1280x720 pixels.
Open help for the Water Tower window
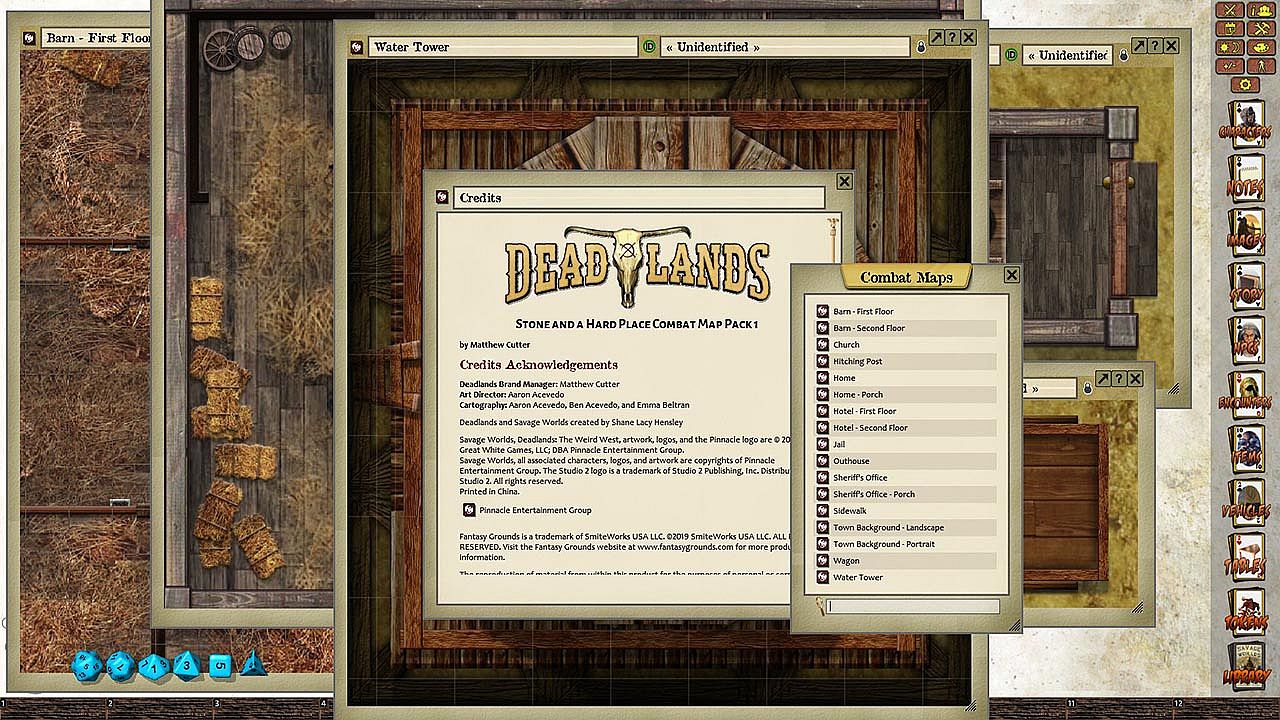tap(952, 37)
